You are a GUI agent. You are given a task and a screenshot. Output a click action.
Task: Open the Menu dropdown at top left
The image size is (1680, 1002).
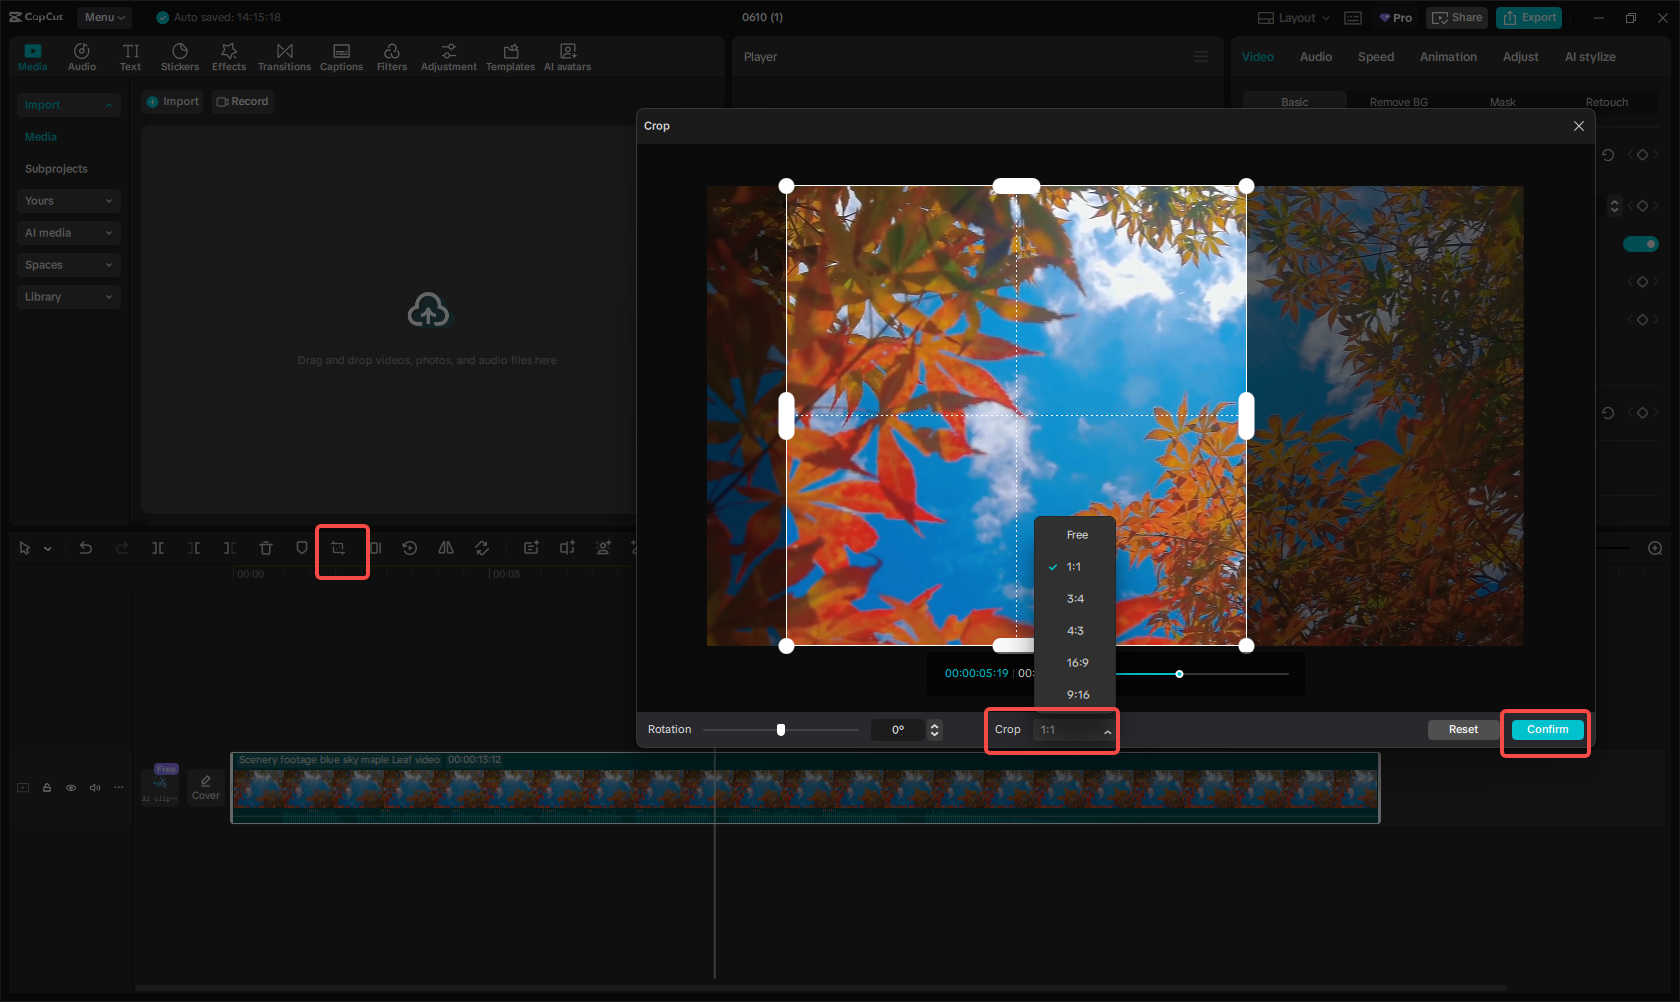click(103, 17)
